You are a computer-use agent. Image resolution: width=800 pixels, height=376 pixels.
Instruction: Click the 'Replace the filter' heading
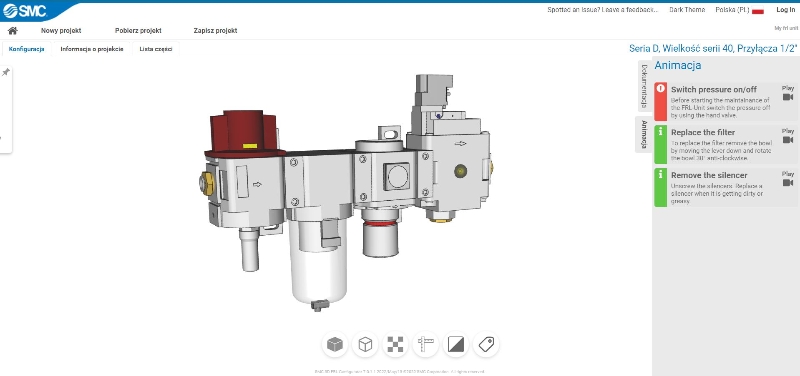pyautogui.click(x=703, y=132)
